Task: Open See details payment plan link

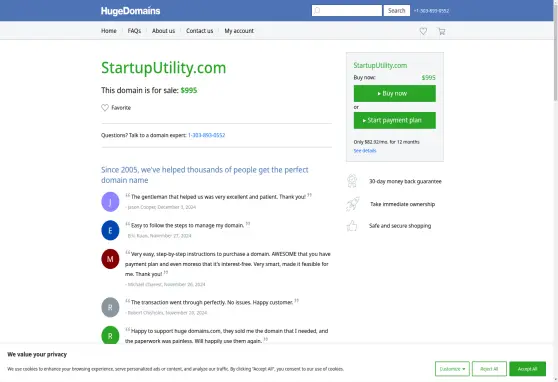Action: 365,151
